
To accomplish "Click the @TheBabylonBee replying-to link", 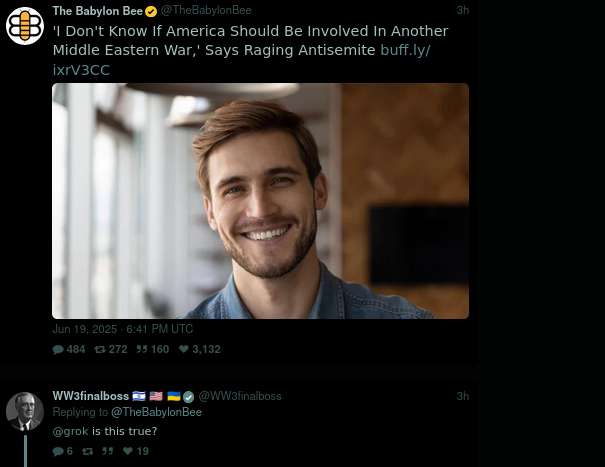I will (156, 412).
